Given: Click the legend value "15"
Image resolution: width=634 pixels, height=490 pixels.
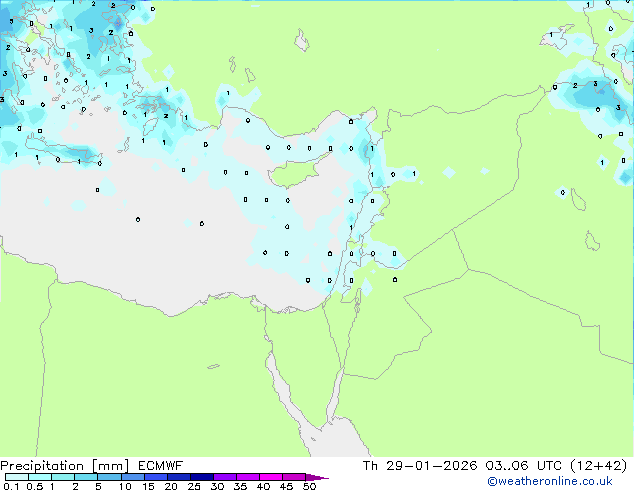Looking at the screenshot, I should 148,486.
